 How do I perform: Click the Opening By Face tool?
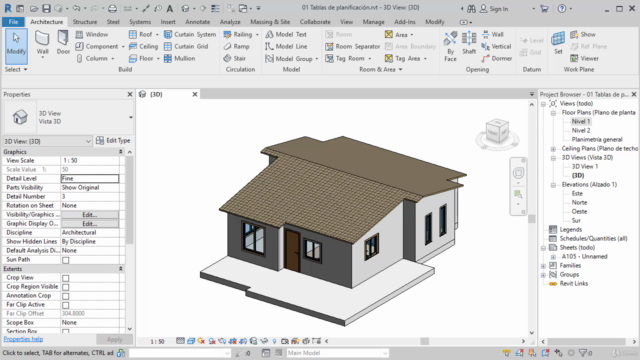click(x=450, y=46)
